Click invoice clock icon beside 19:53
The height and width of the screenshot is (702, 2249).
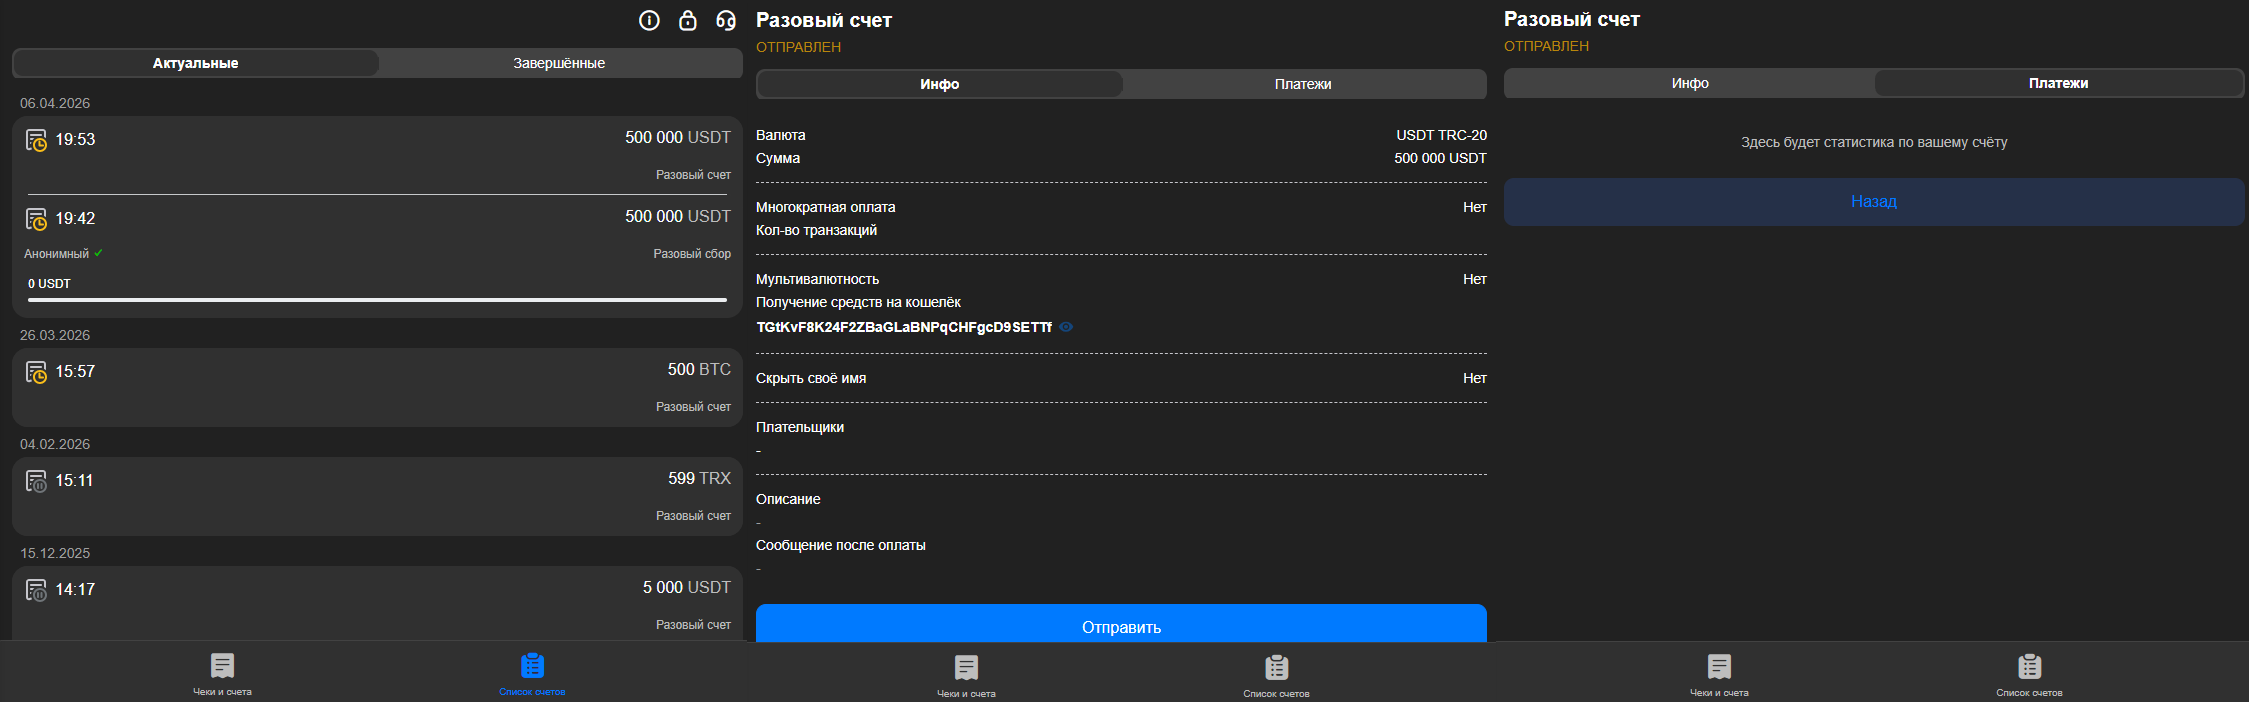click(36, 140)
